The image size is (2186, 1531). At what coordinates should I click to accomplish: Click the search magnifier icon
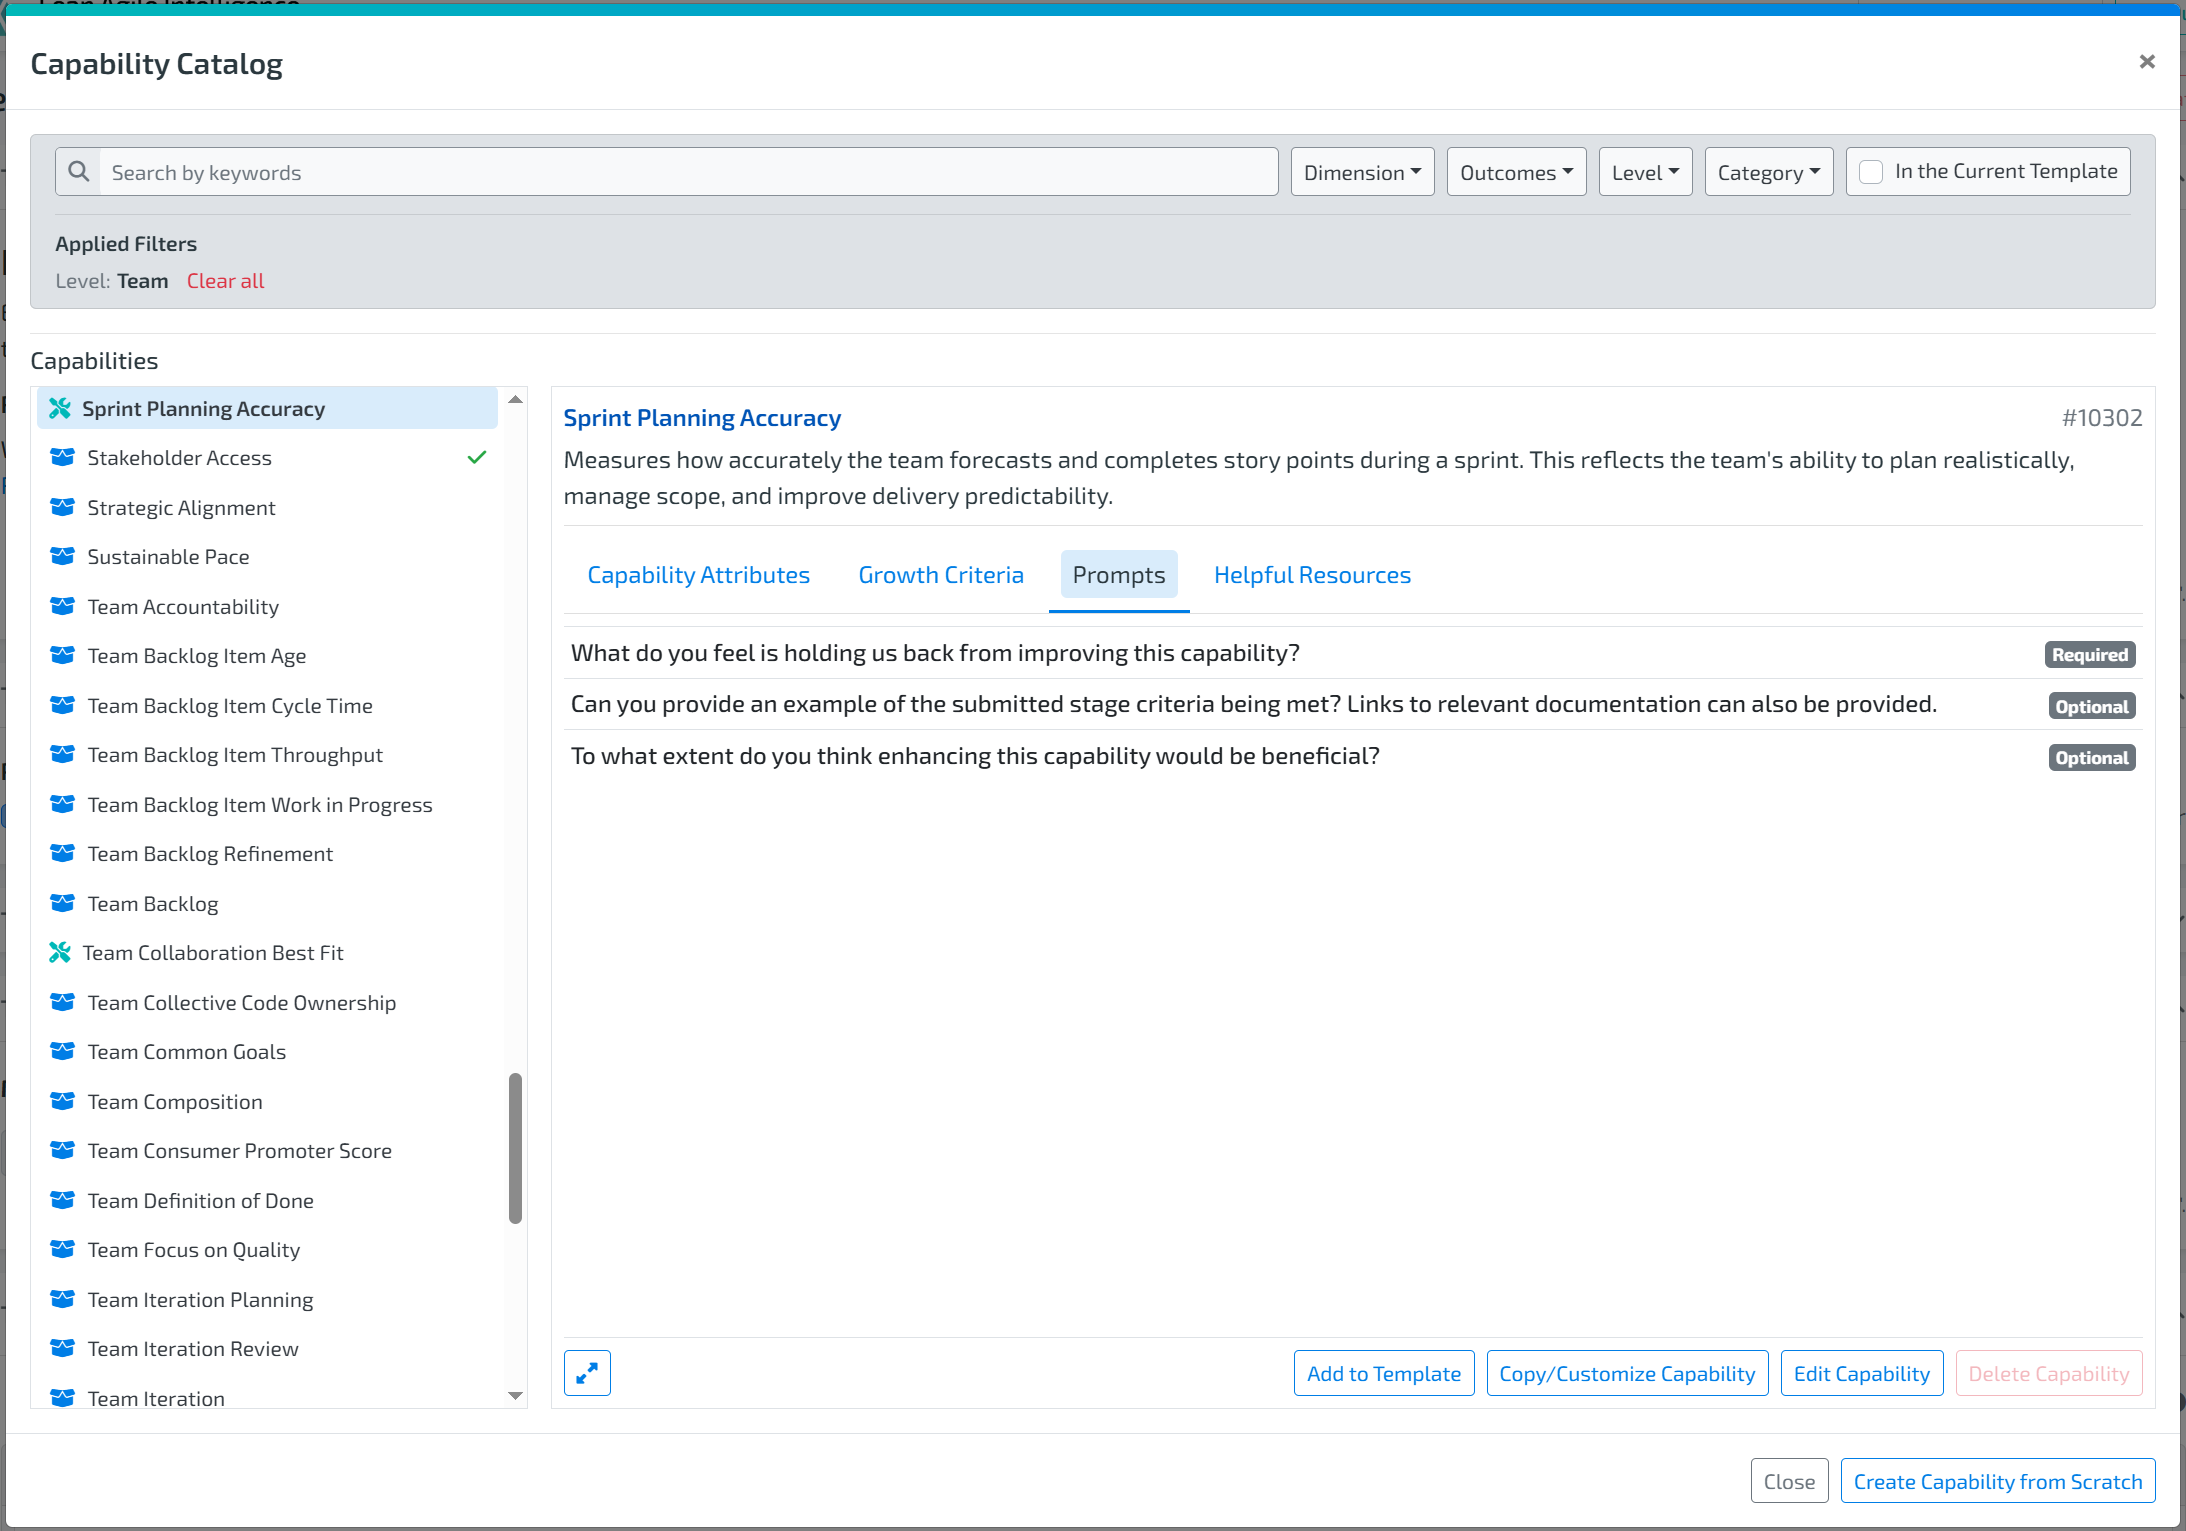pos(78,172)
